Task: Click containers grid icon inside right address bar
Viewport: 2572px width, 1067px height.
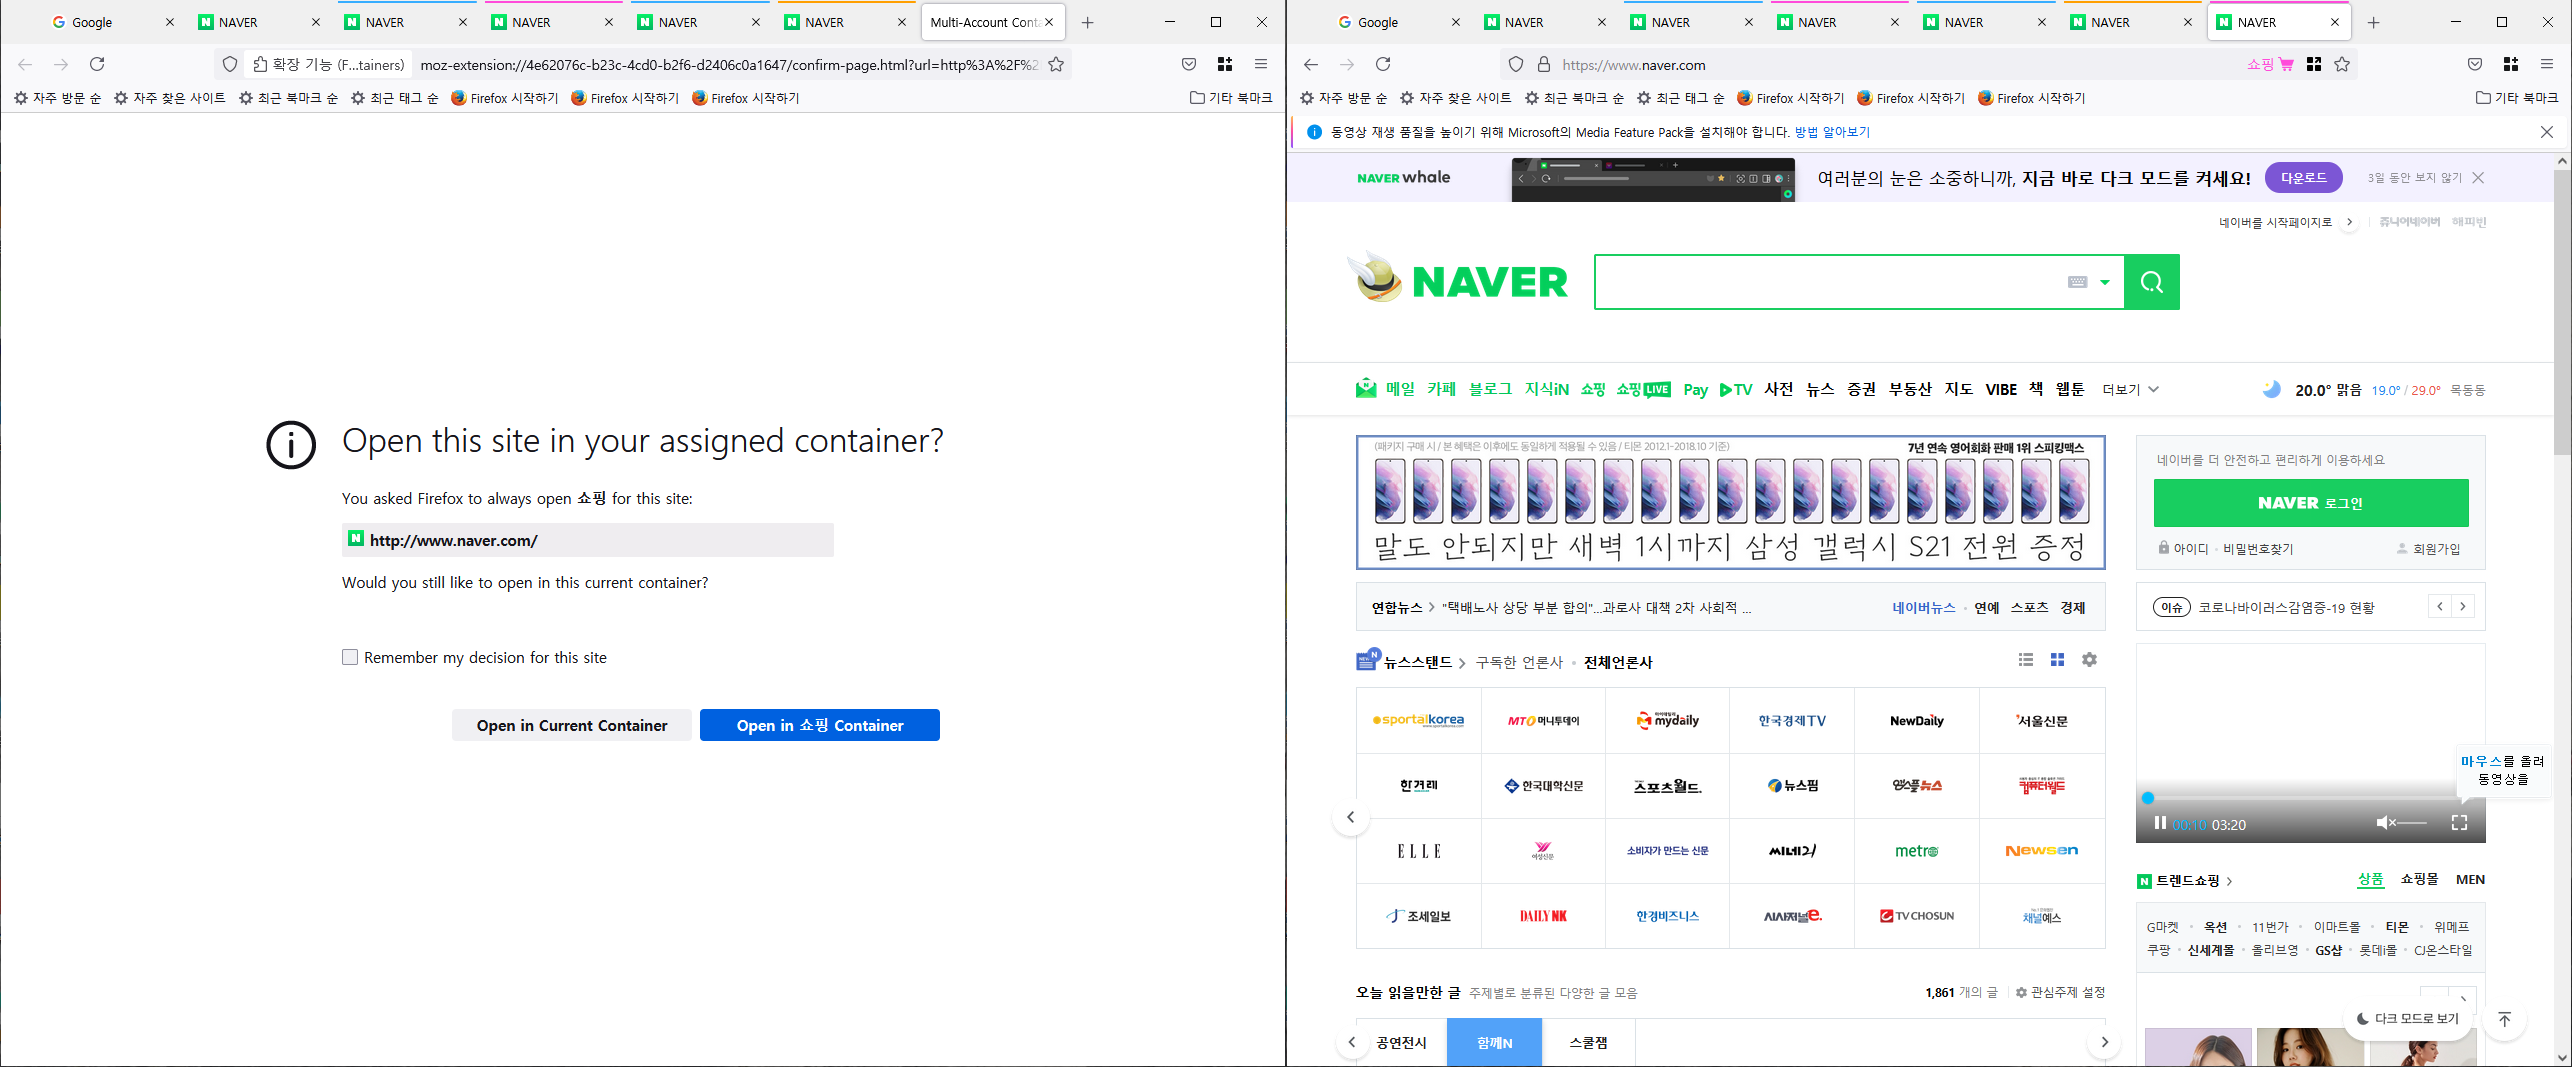Action: click(2314, 64)
